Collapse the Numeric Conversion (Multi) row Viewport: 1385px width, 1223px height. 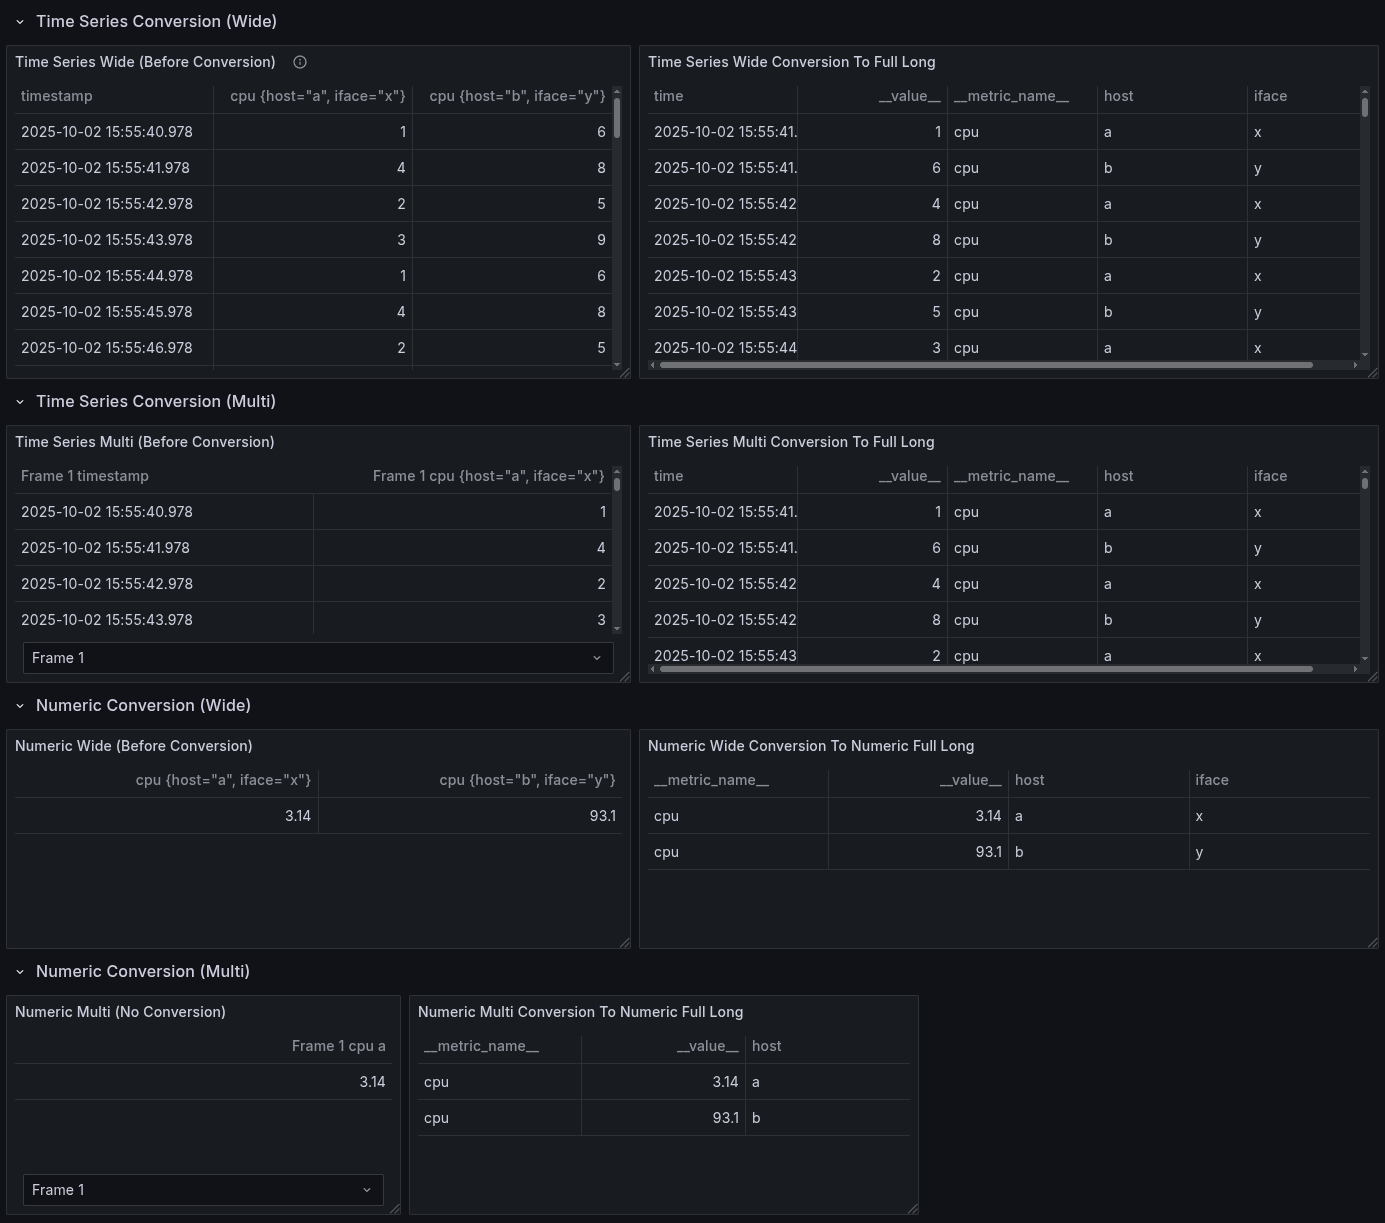(x=20, y=972)
